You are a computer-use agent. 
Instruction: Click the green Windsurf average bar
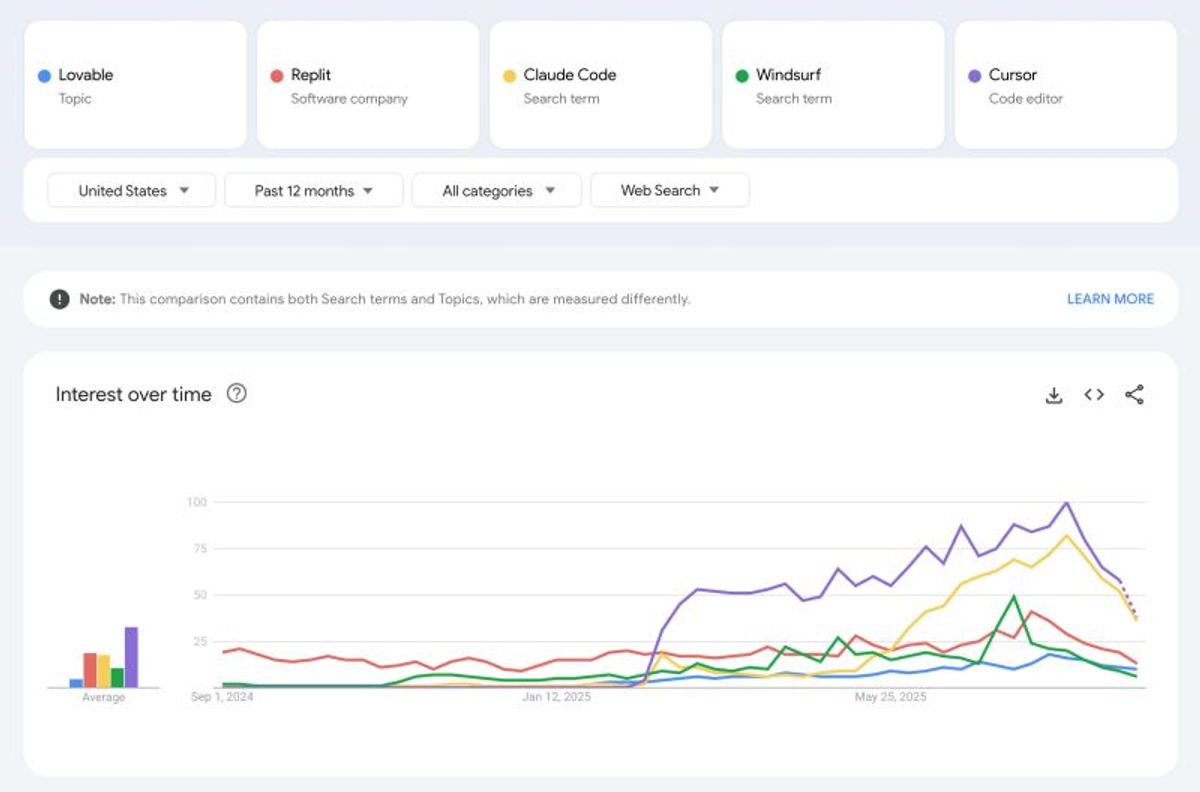pos(117,677)
